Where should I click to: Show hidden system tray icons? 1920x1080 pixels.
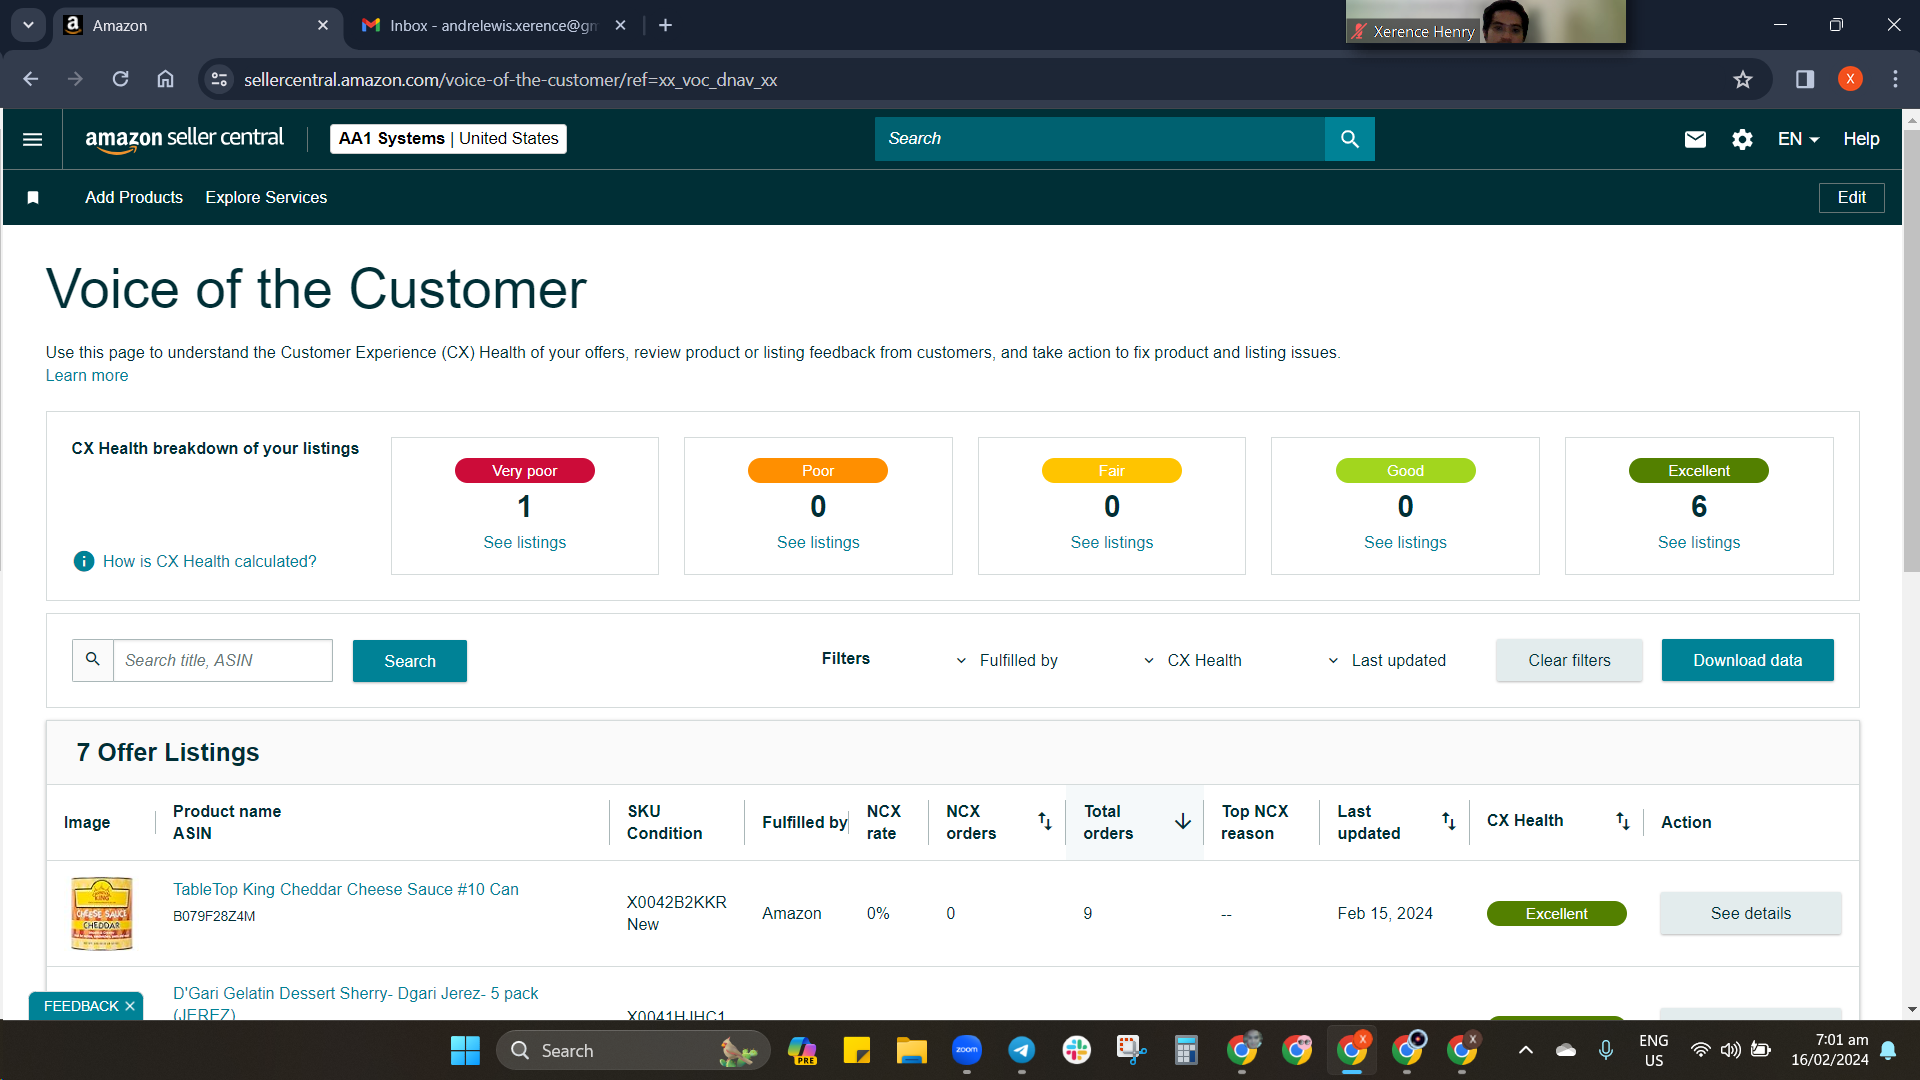tap(1525, 1050)
